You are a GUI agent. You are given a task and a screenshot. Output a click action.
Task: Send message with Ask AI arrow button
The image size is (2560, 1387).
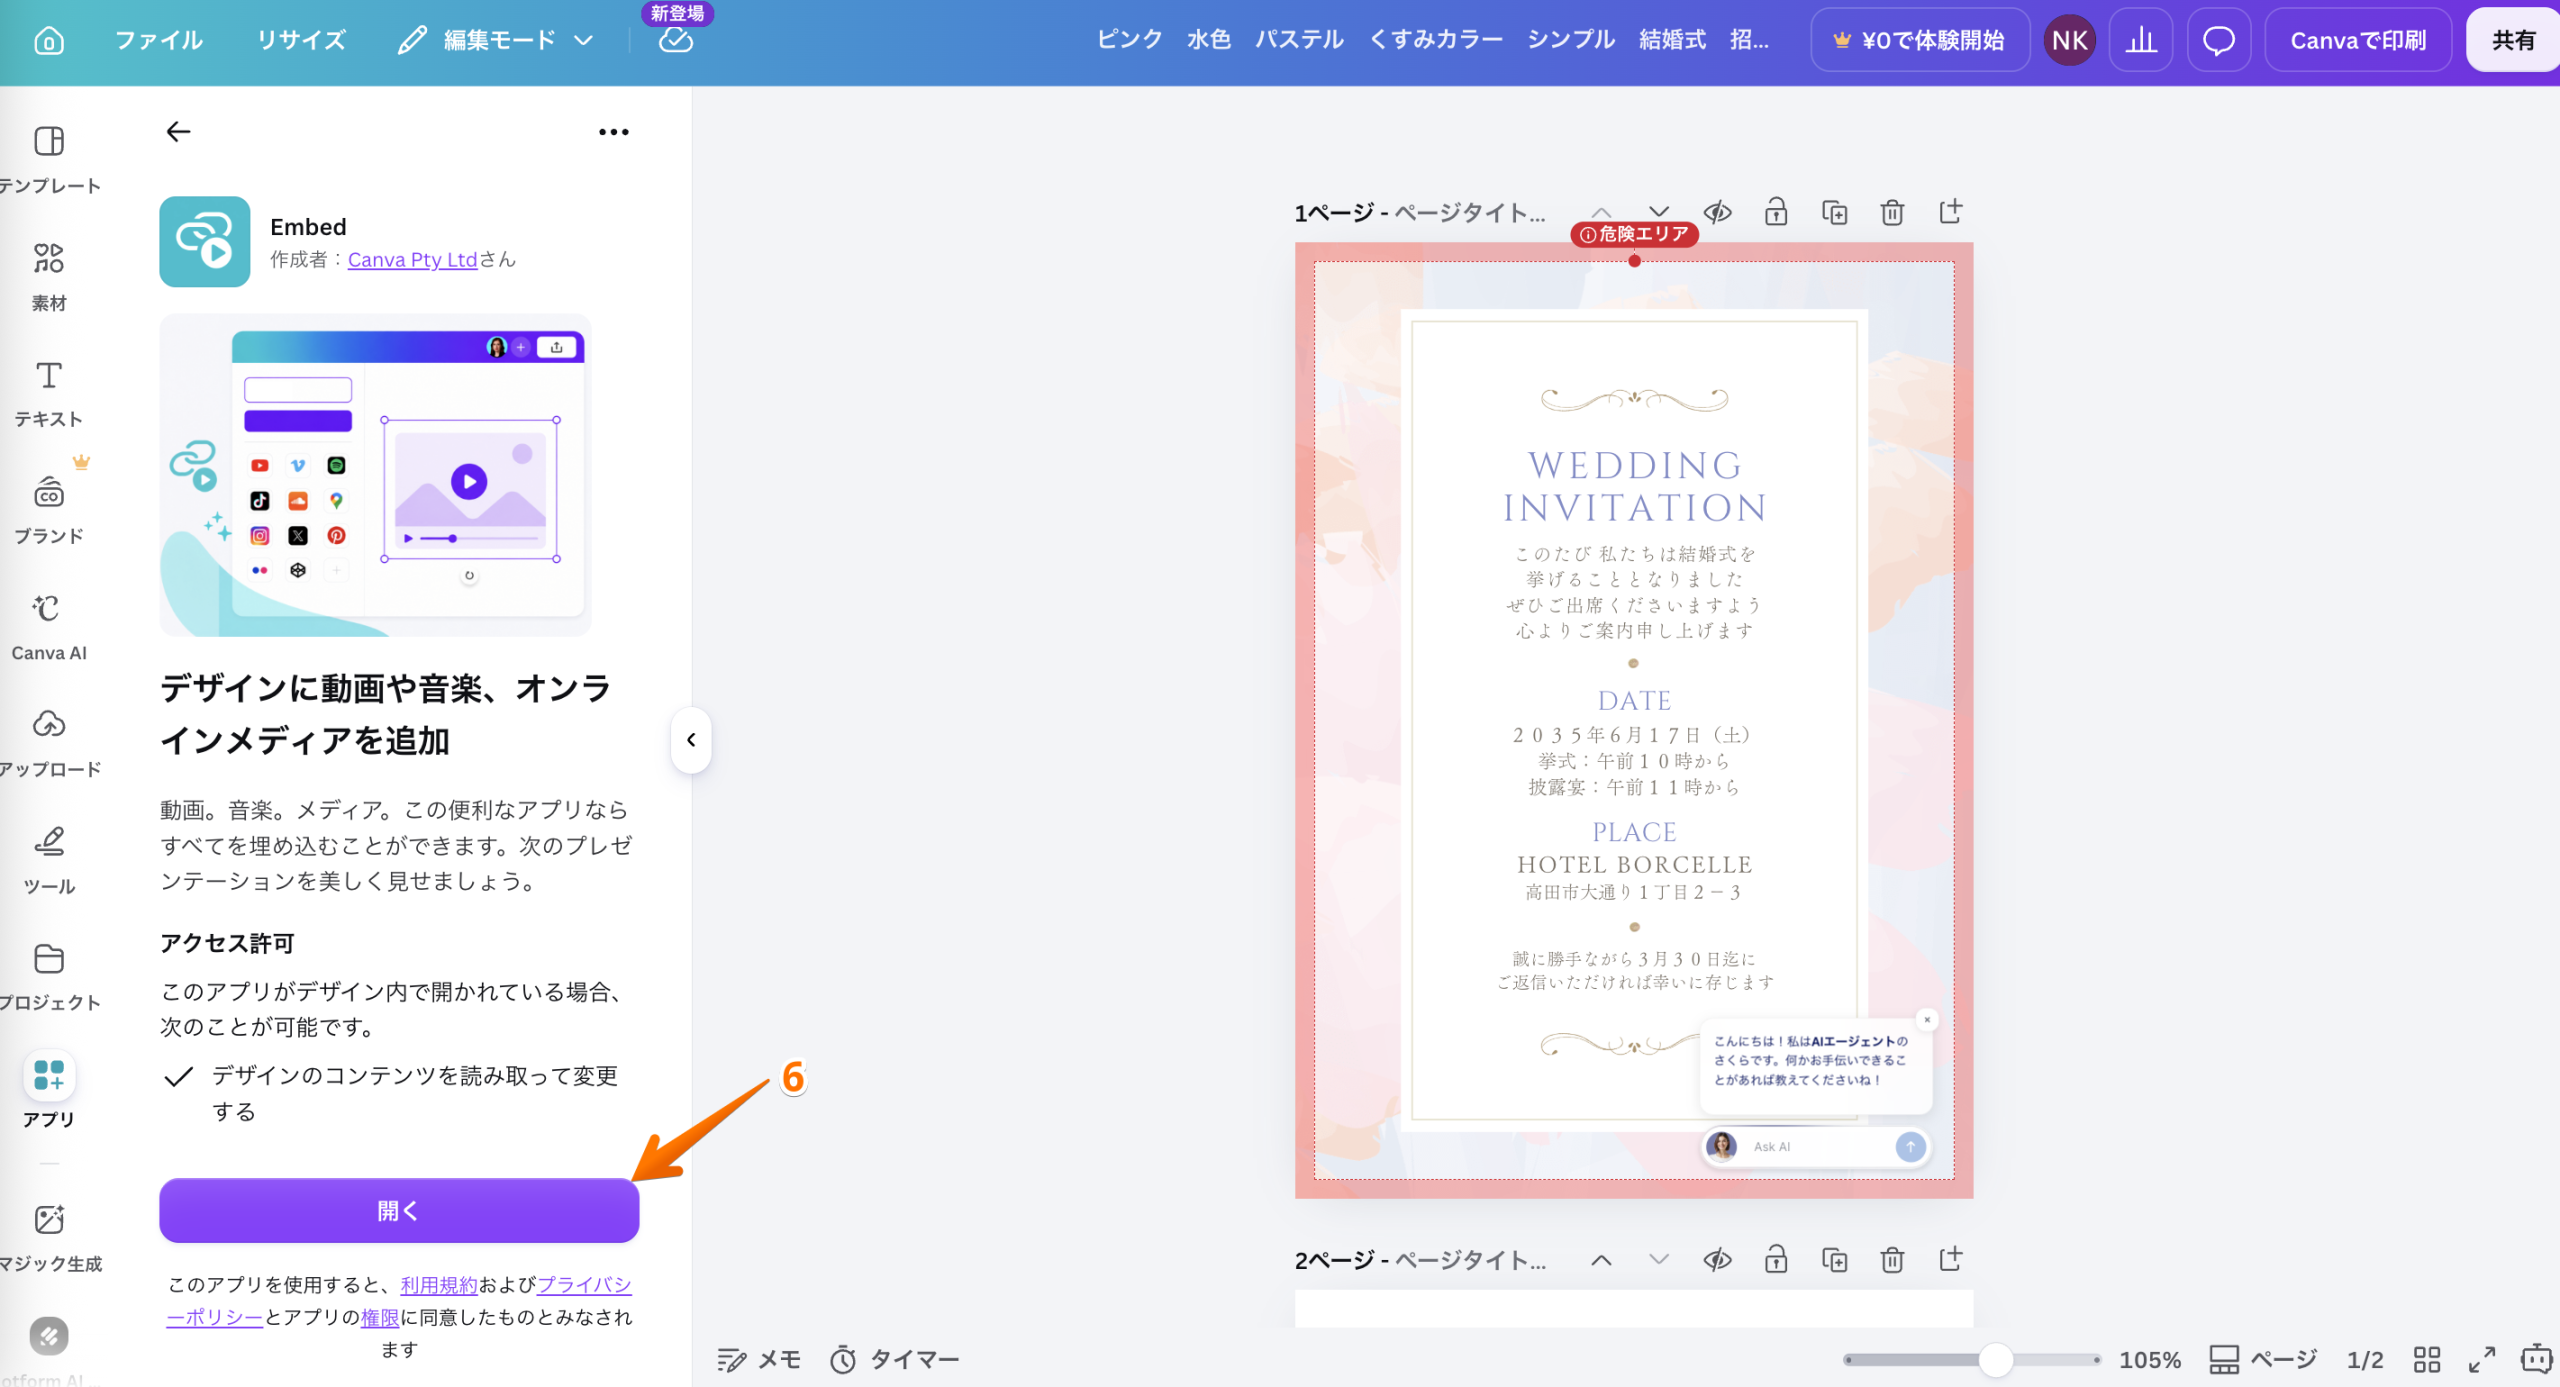(x=1910, y=1146)
